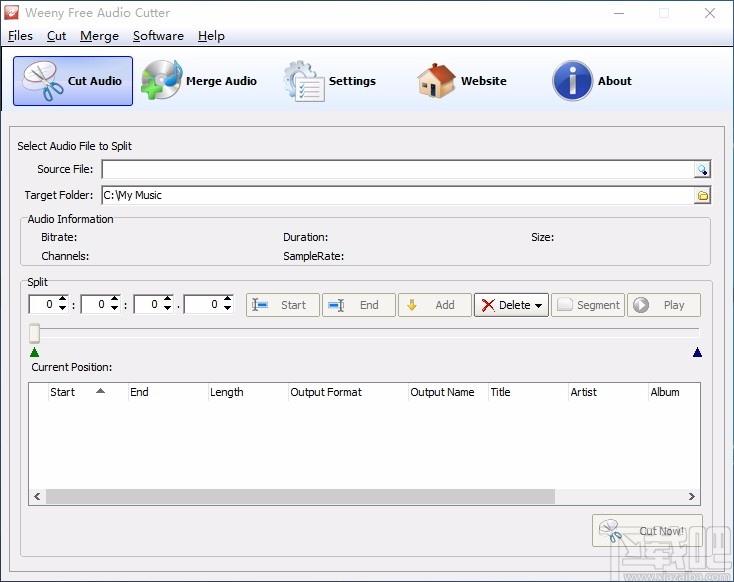The image size is (734, 582).
Task: Set the split End point
Action: 359,305
